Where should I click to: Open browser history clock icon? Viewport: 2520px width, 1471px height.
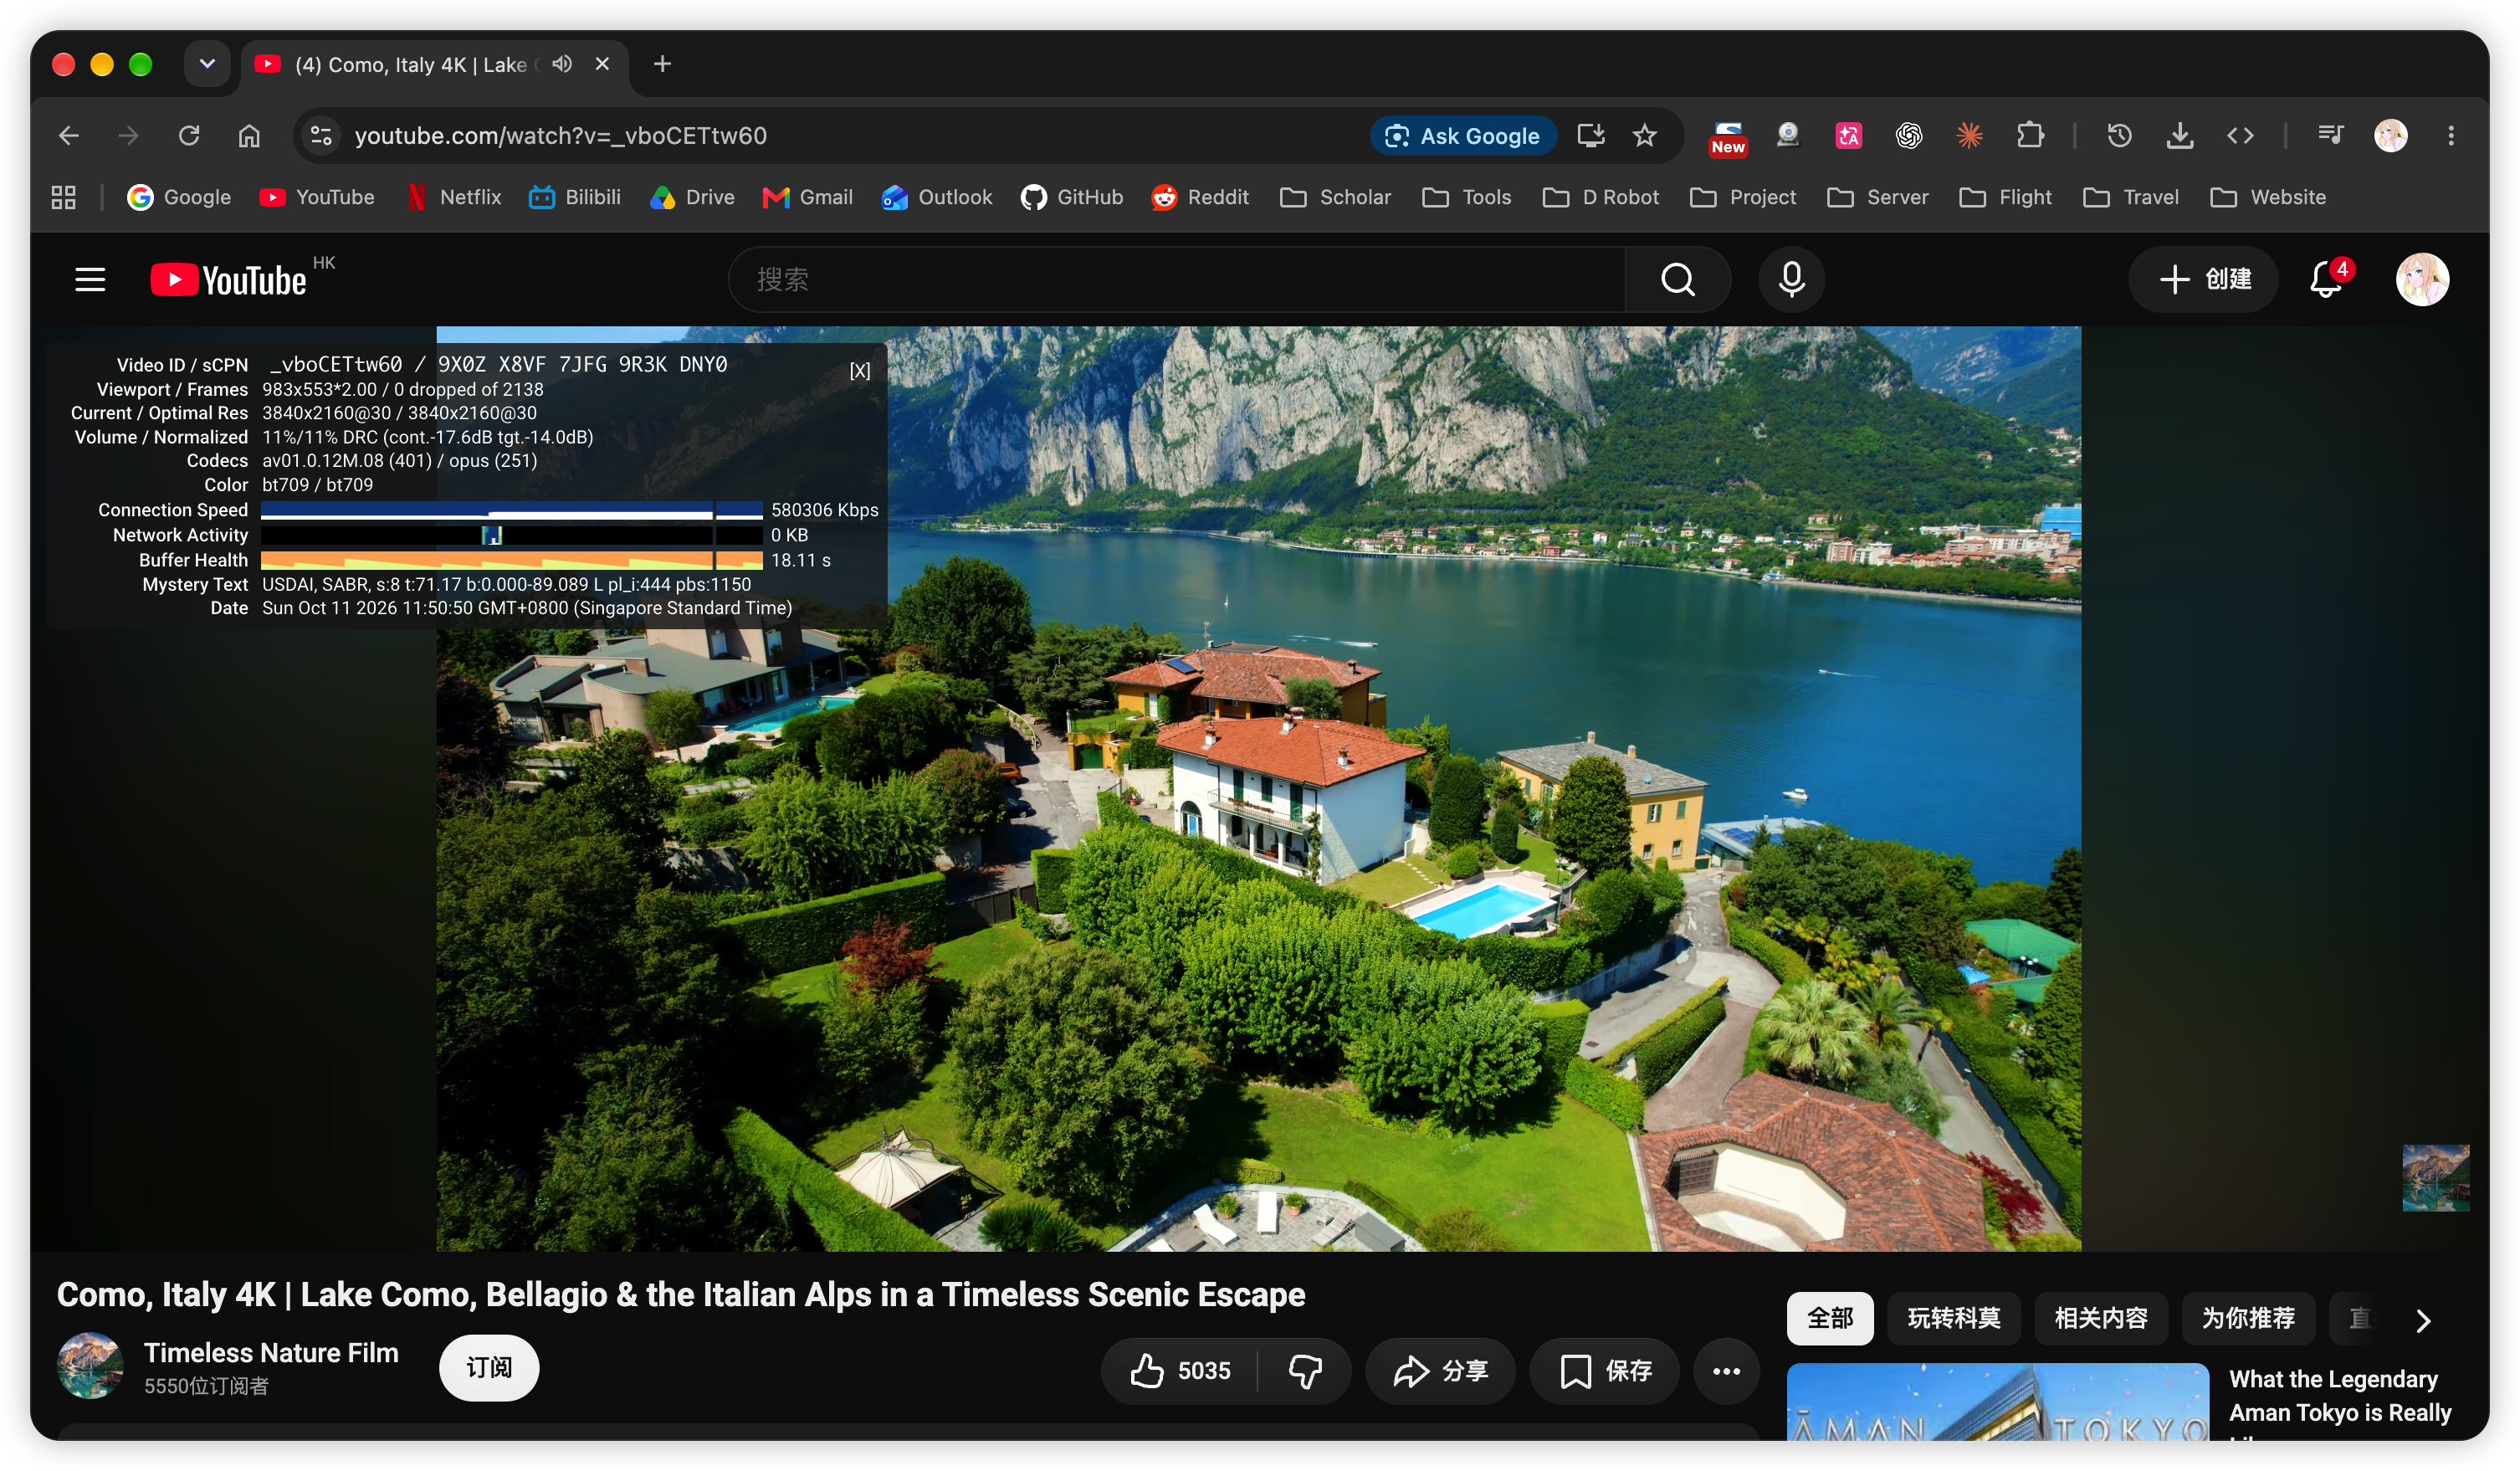pos(2119,135)
